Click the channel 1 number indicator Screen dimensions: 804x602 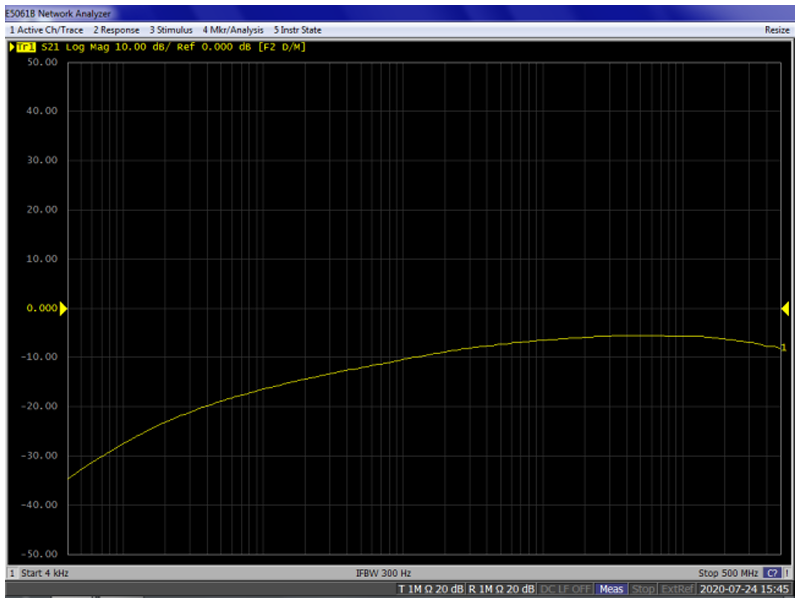pos(11,573)
